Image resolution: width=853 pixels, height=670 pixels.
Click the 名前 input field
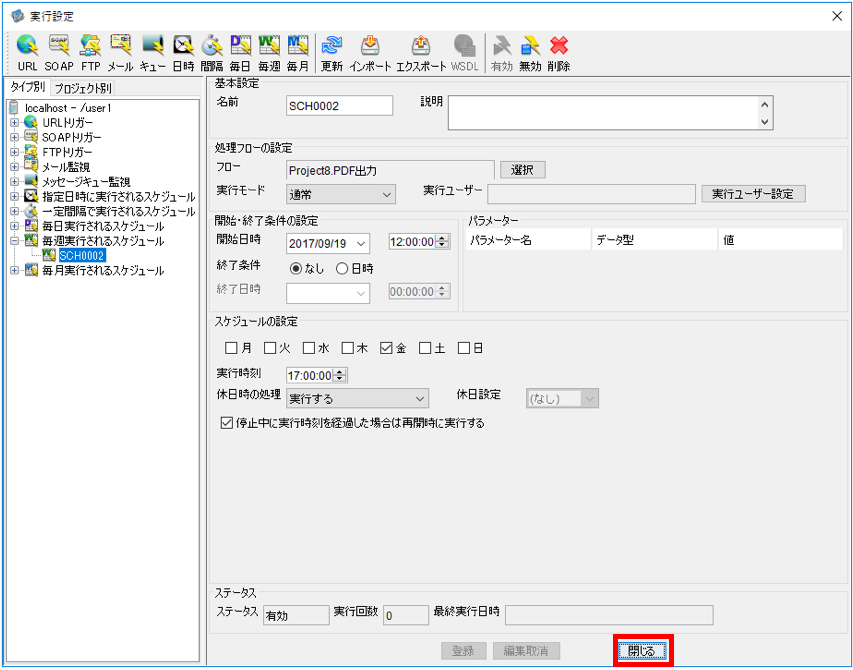point(339,106)
